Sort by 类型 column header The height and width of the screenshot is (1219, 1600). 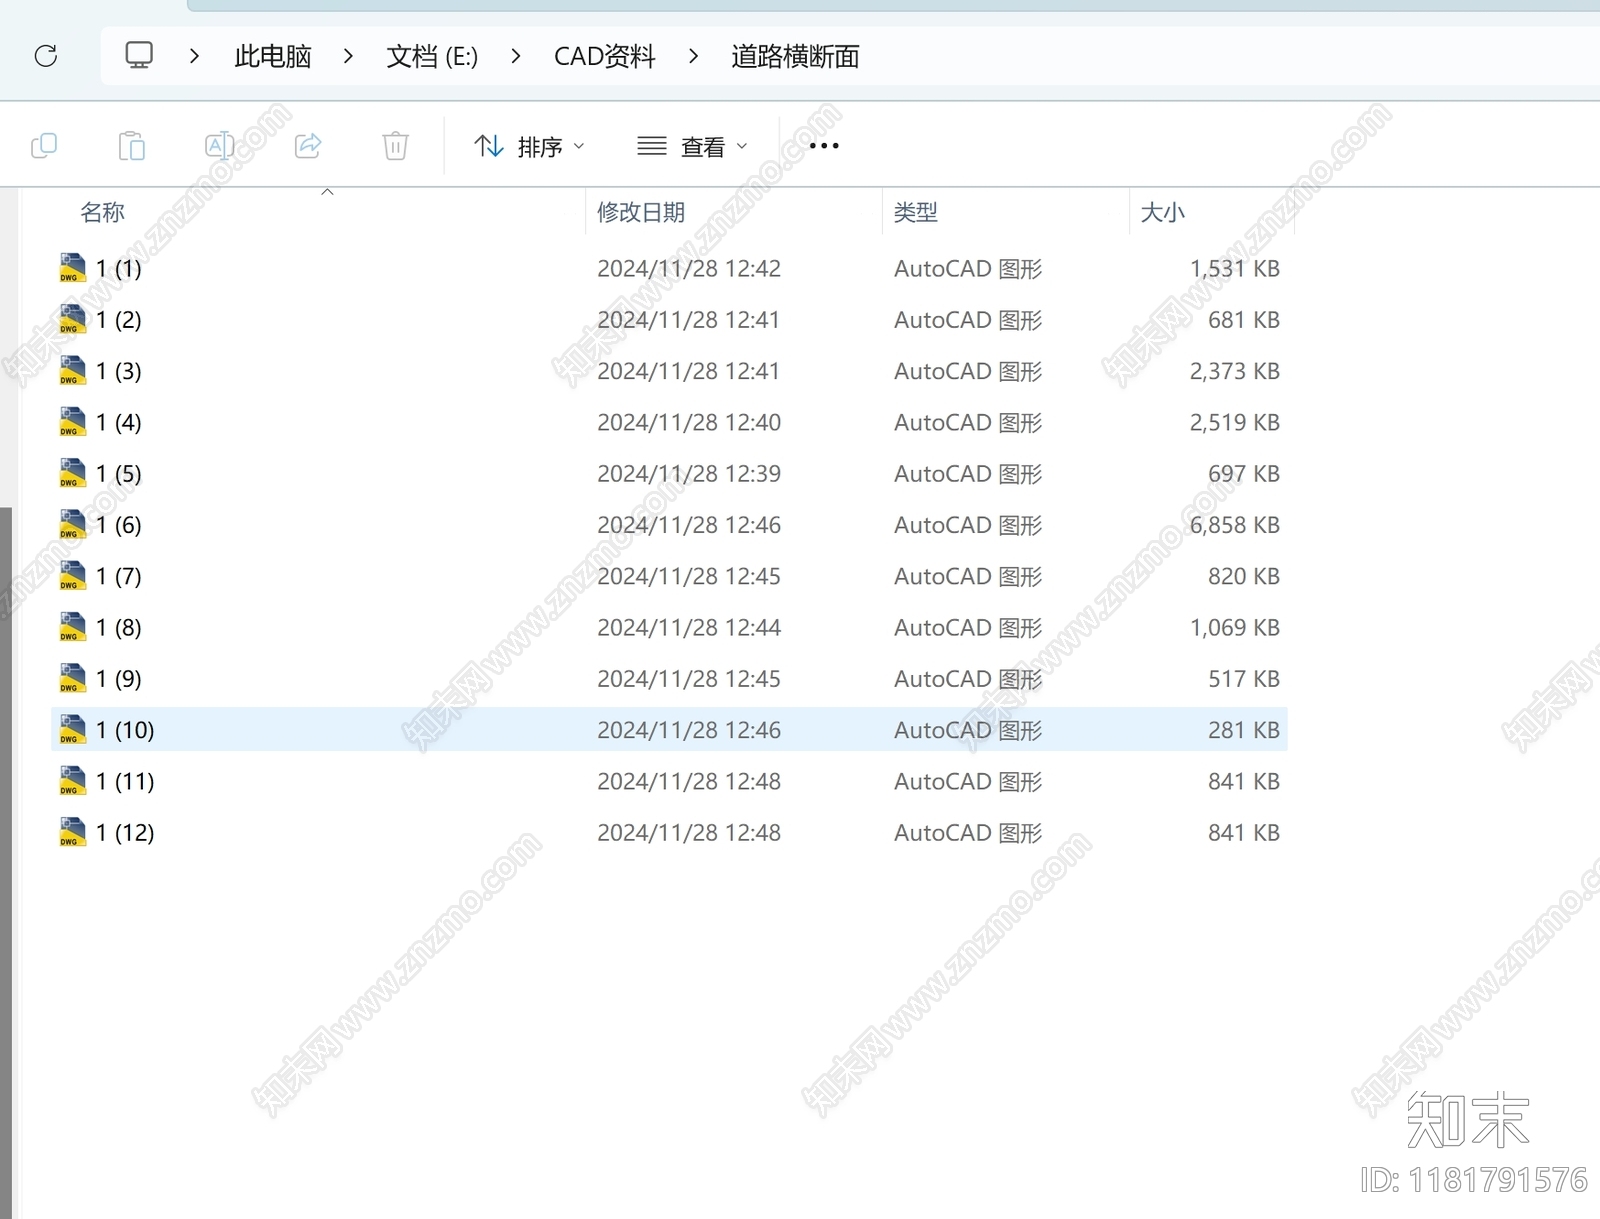pos(915,212)
